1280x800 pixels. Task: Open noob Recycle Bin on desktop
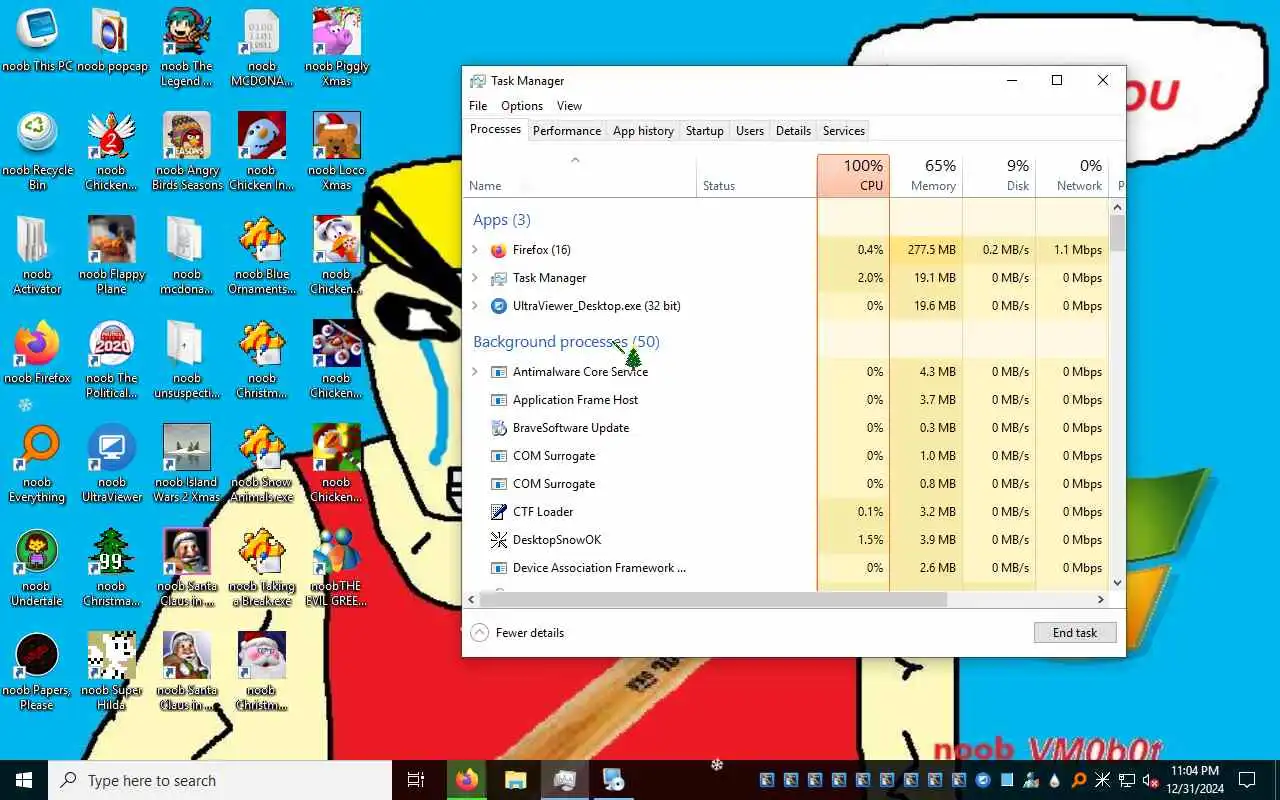(37, 151)
